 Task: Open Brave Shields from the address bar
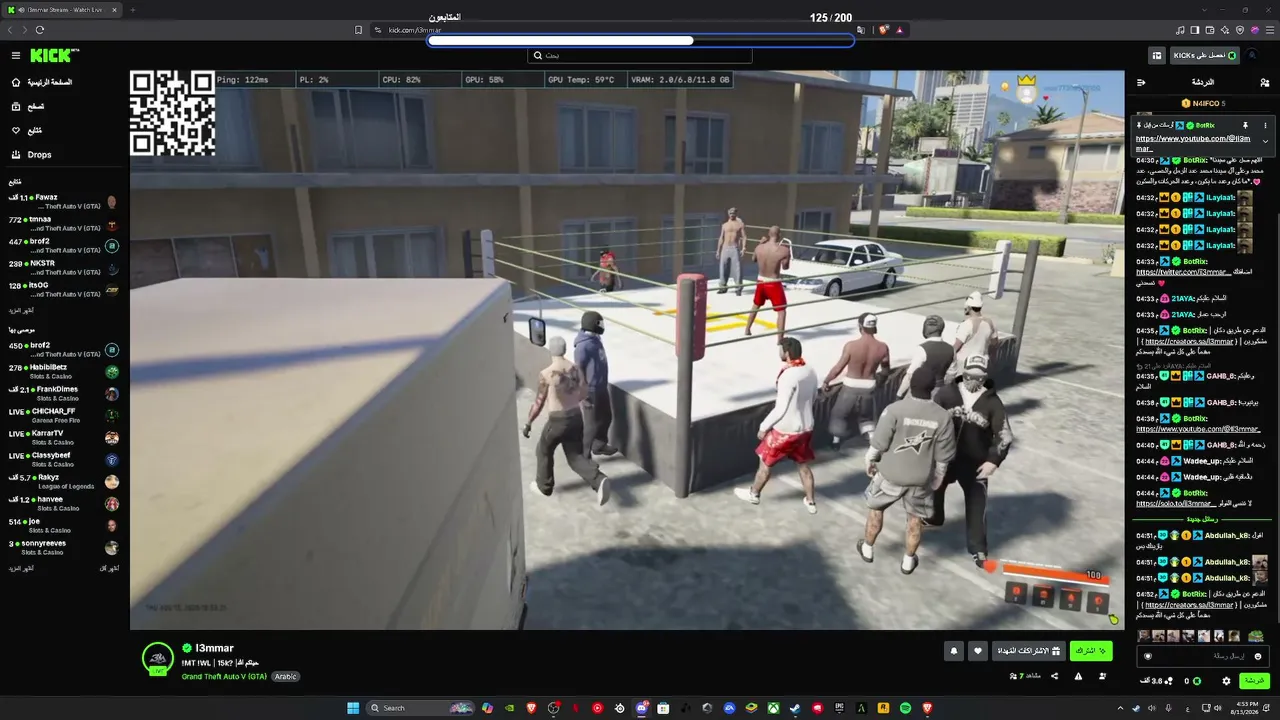pyautogui.click(x=884, y=30)
